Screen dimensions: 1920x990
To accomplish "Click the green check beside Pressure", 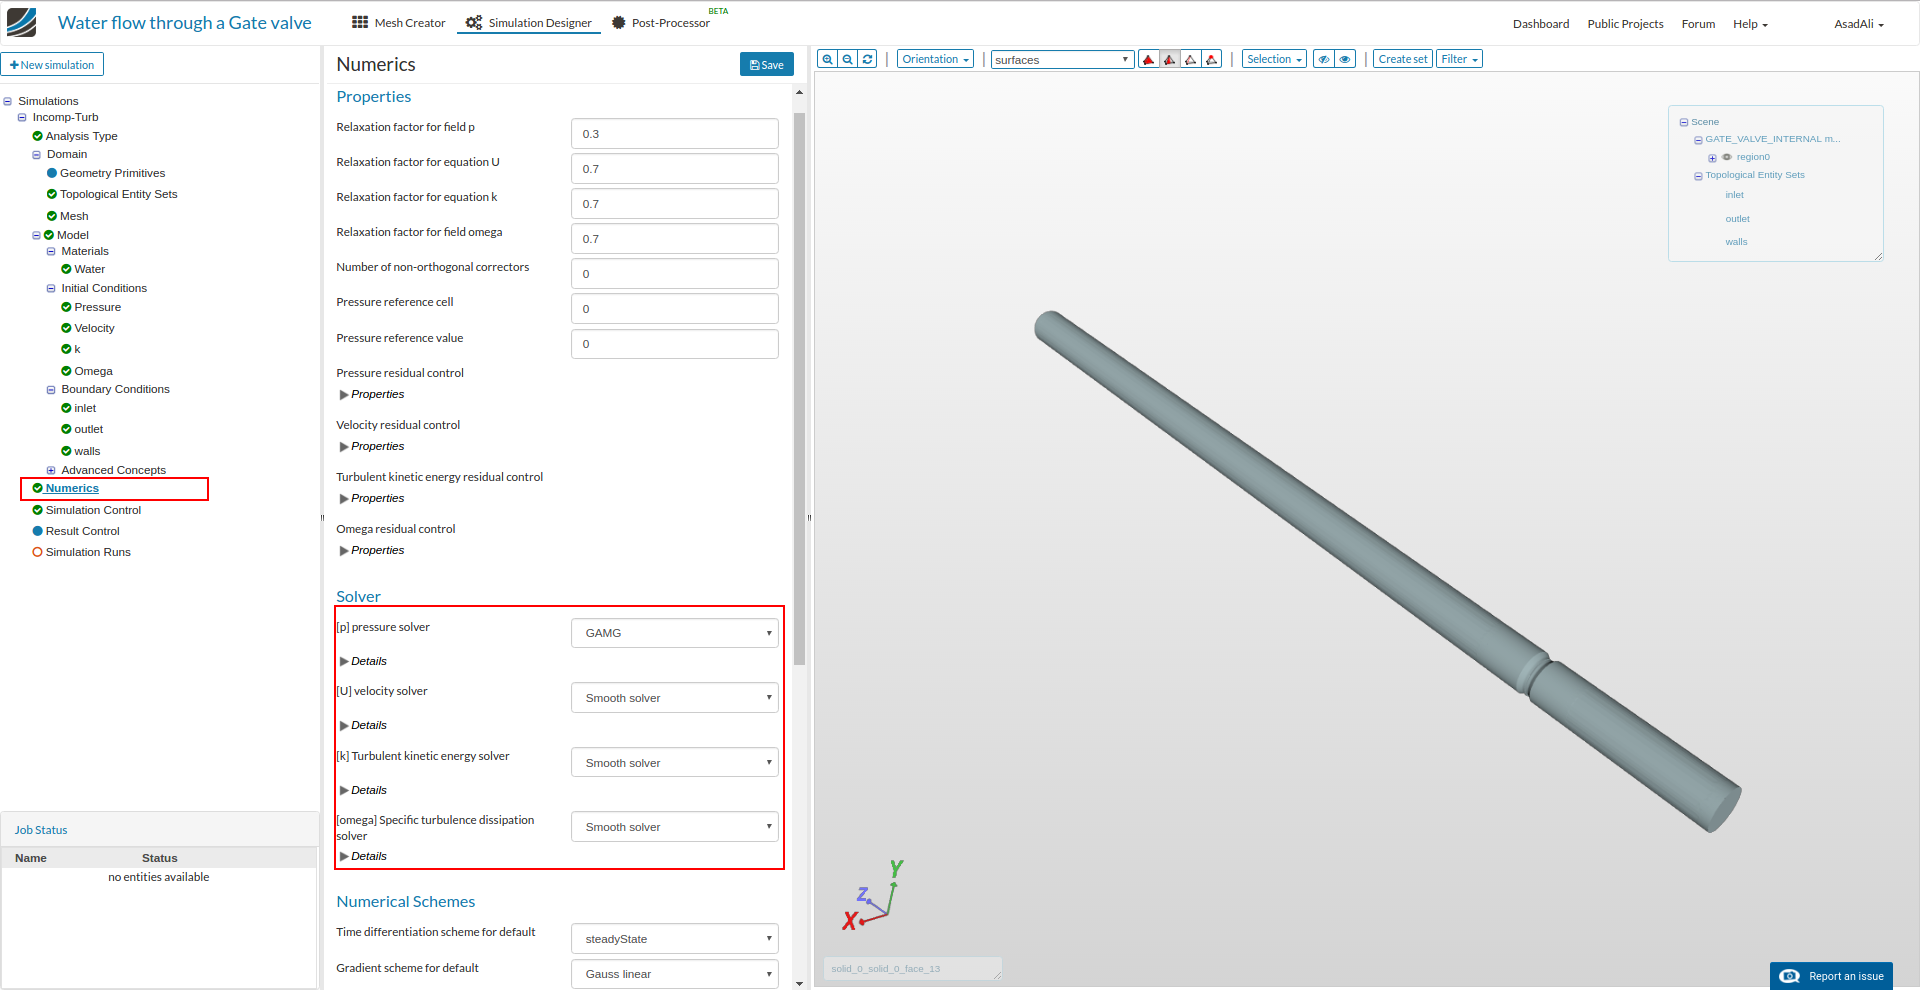I will [66, 307].
